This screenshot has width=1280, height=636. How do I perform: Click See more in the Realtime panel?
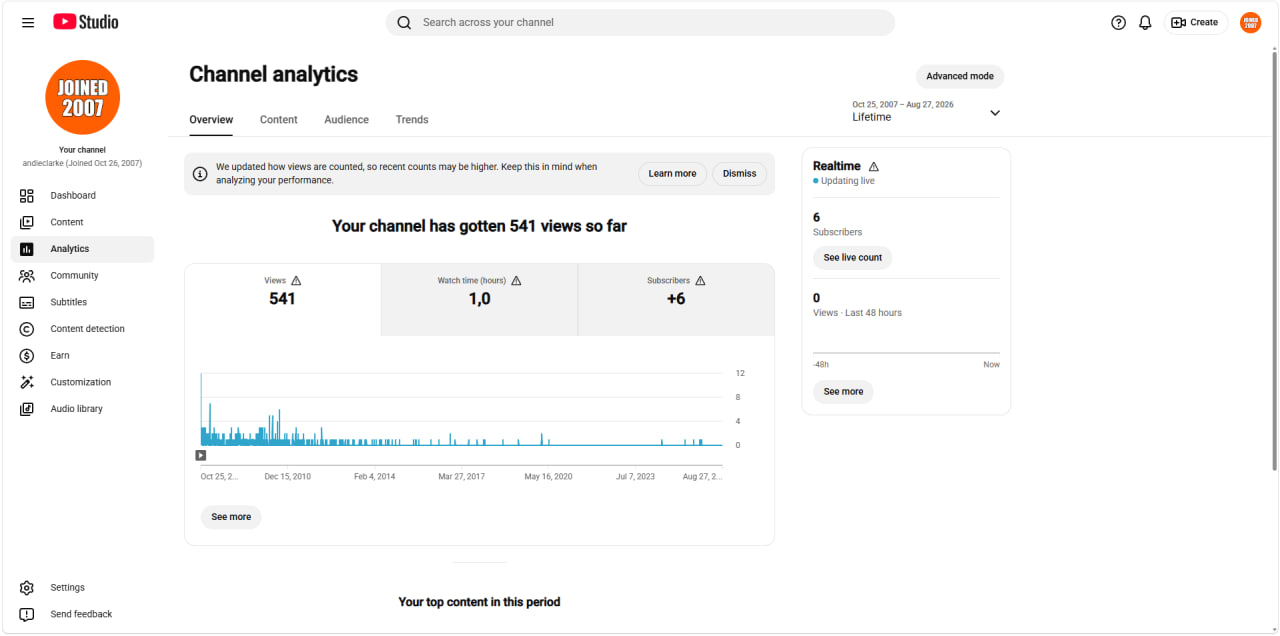click(x=843, y=392)
